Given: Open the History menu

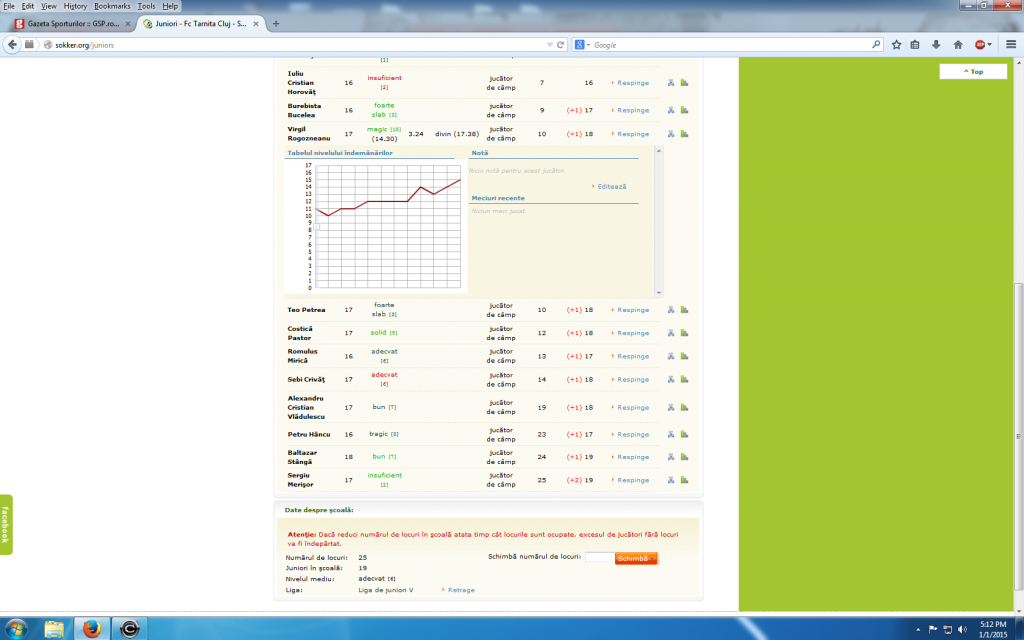Looking at the screenshot, I should coord(75,6).
